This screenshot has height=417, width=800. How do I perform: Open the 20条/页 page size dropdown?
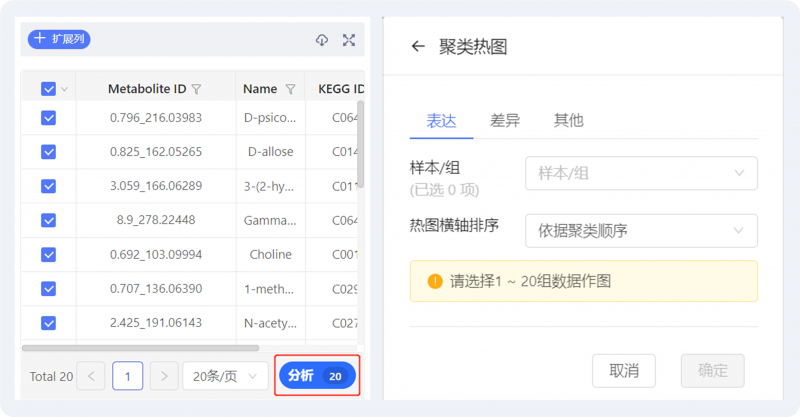pos(225,376)
